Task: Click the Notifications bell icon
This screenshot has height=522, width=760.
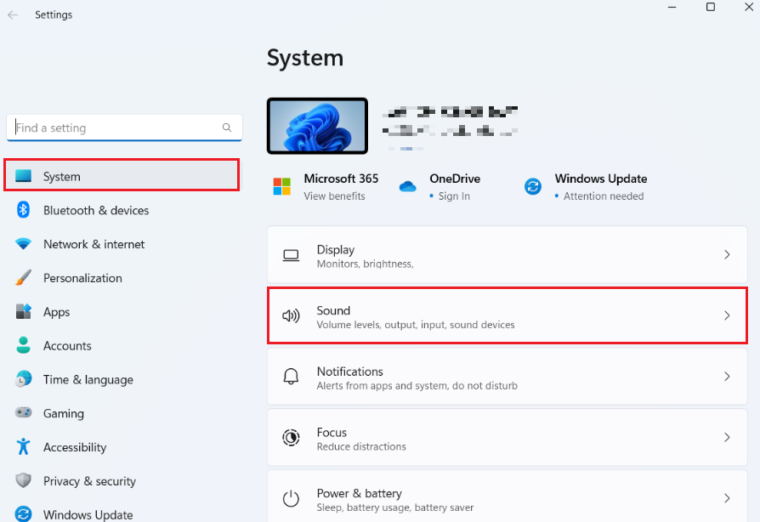Action: point(291,377)
